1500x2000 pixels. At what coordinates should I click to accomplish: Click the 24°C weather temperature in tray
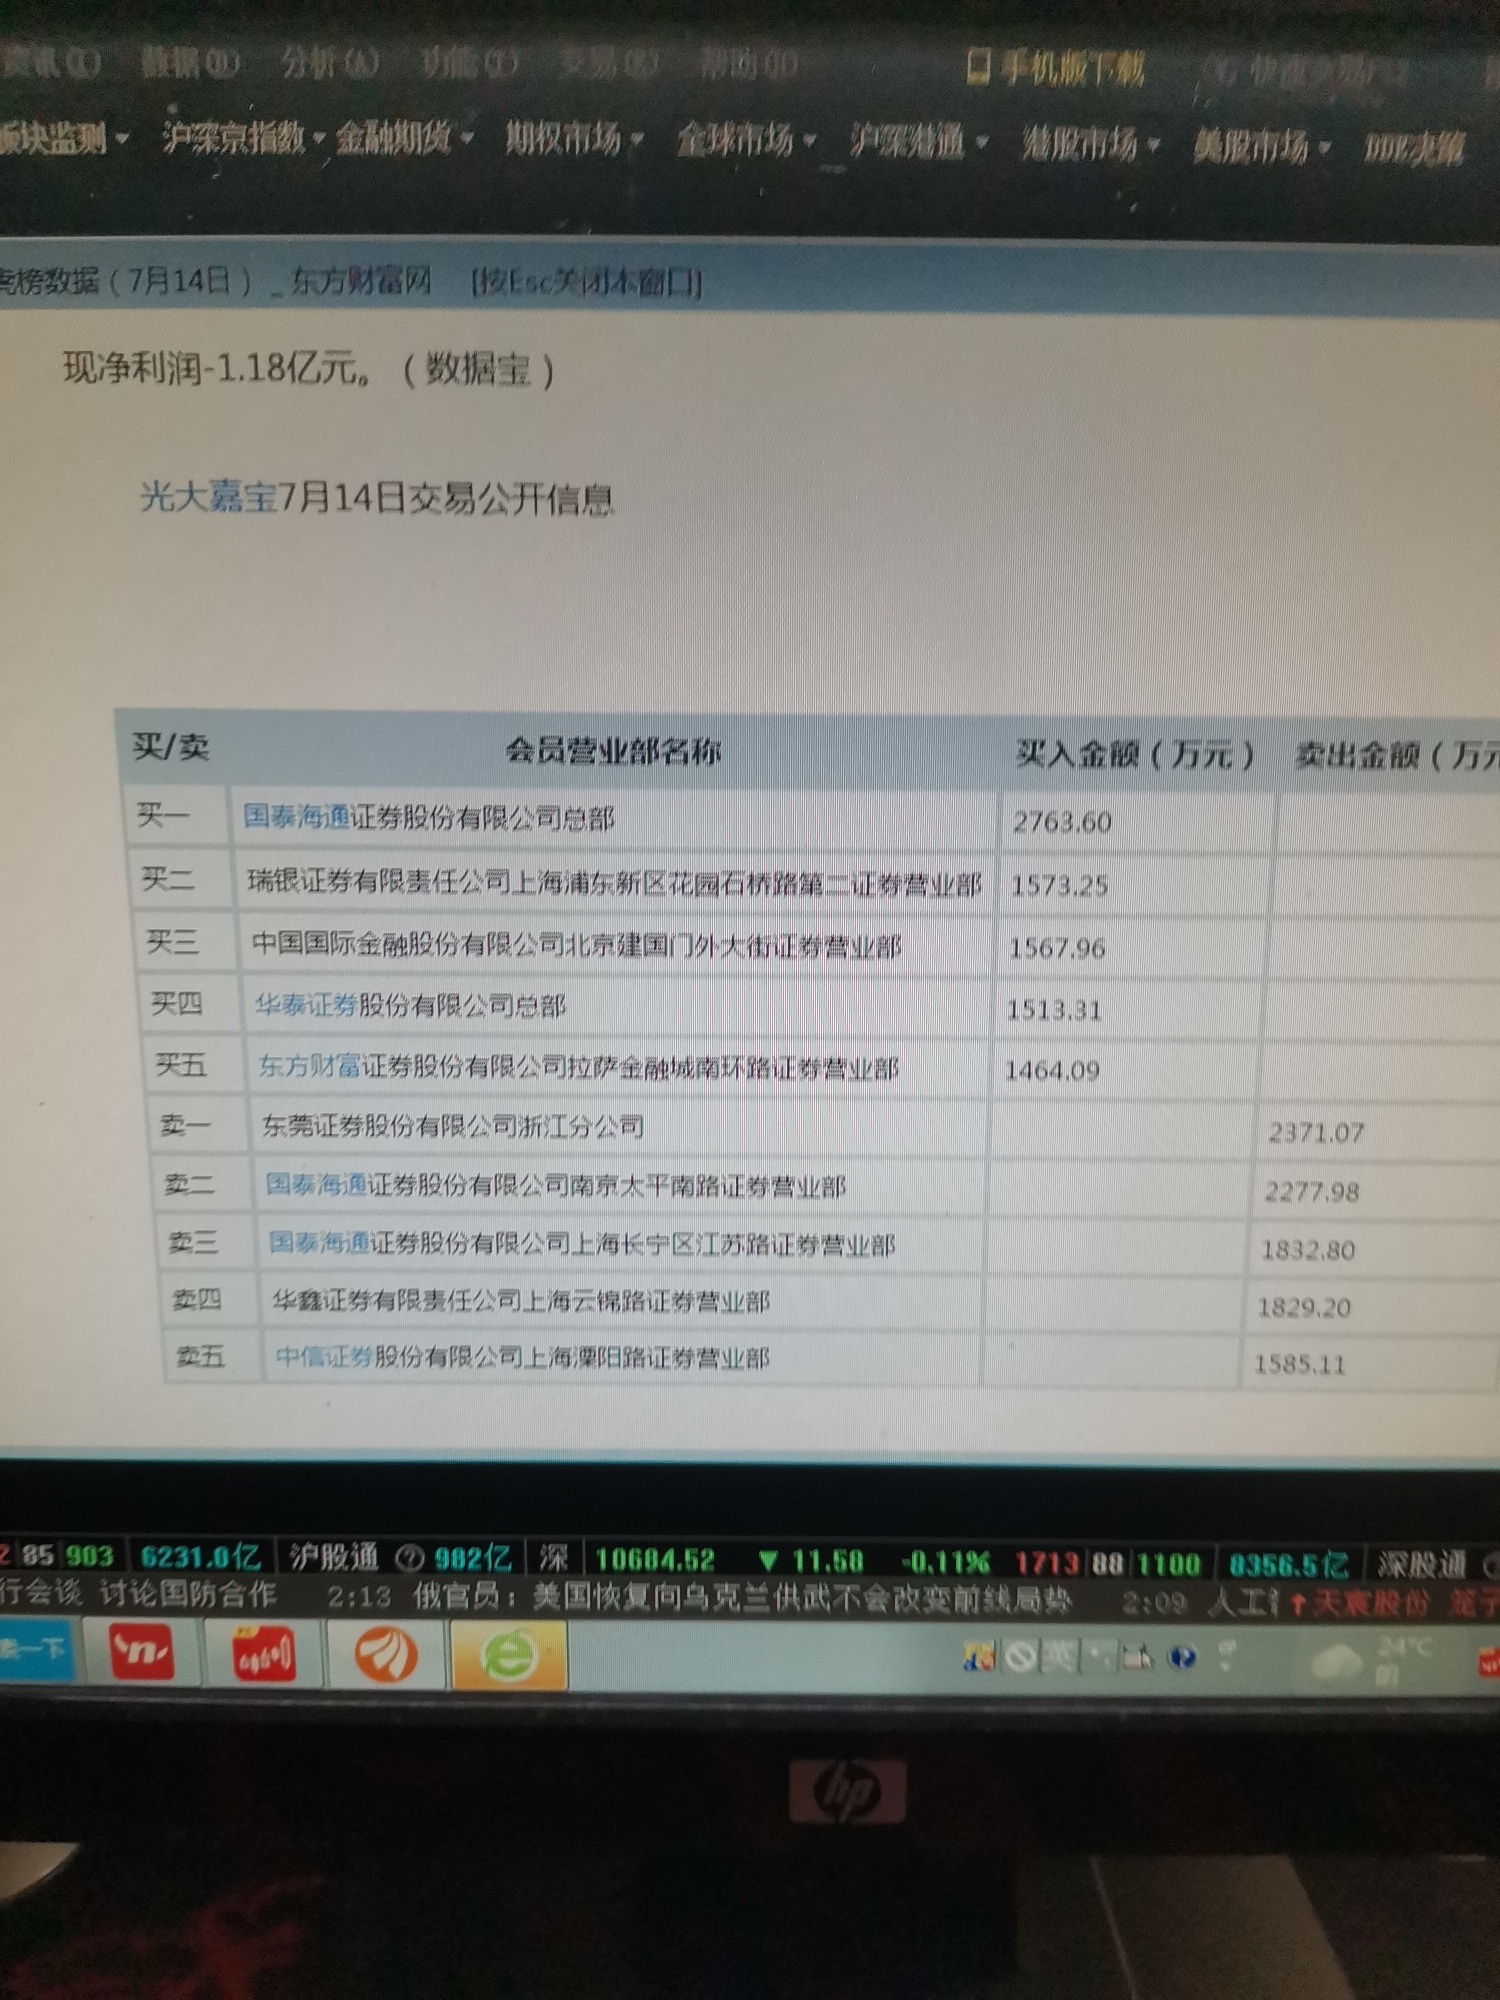pos(1406,1645)
